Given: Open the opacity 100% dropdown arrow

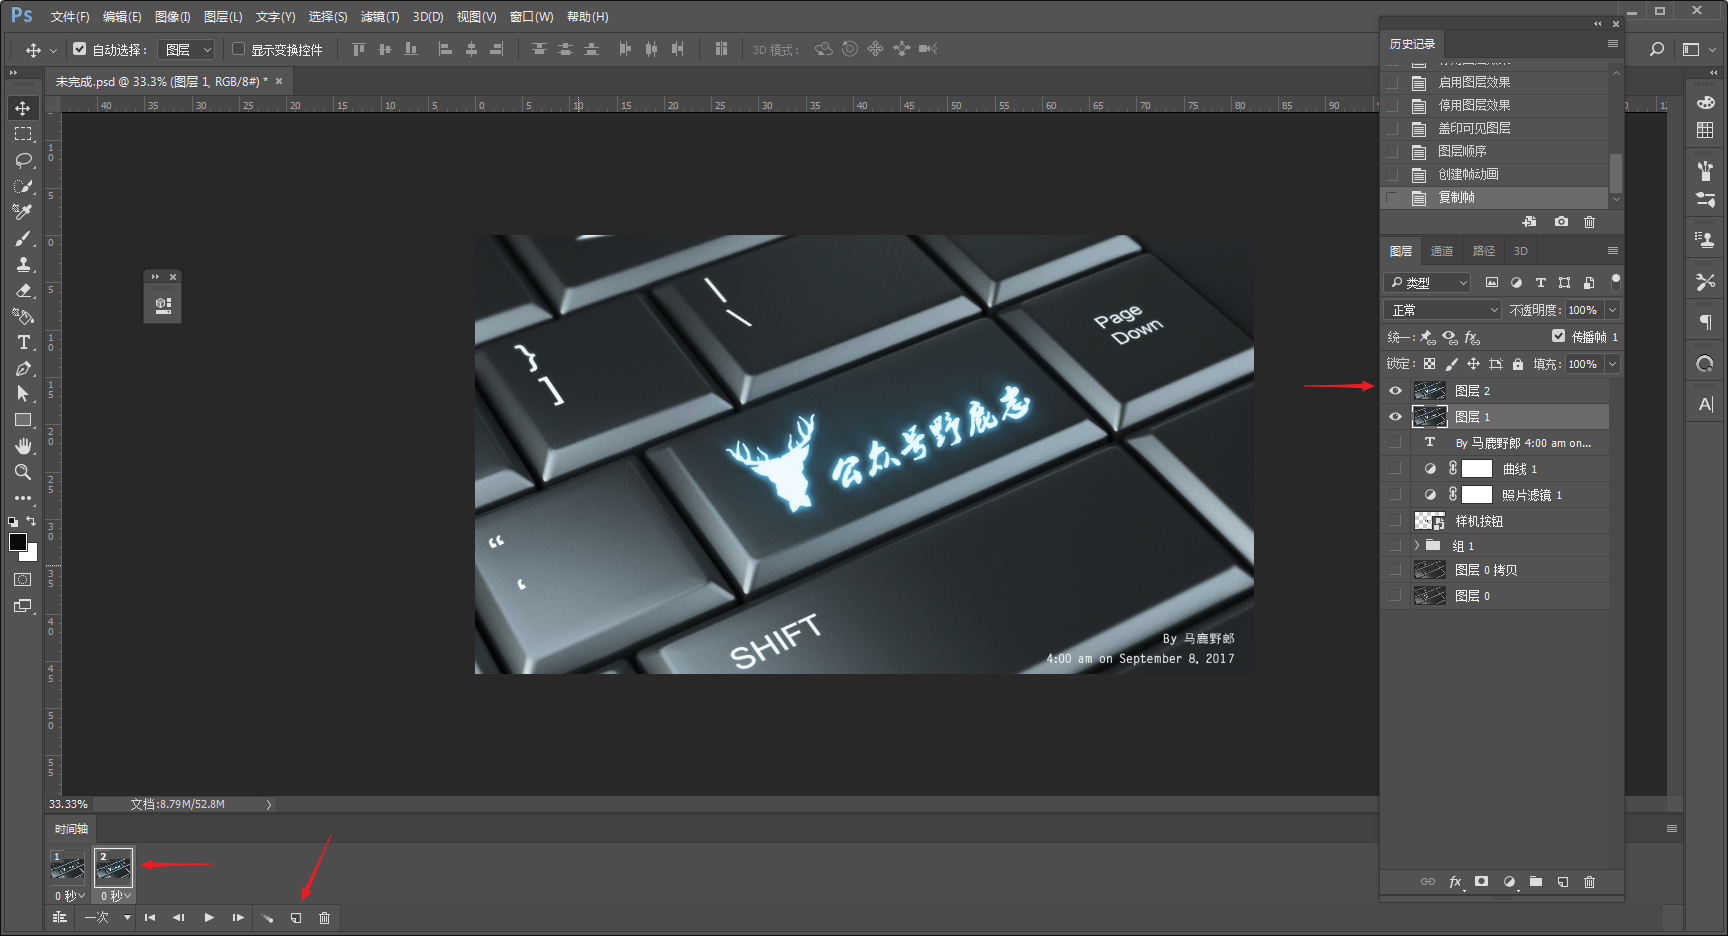Looking at the screenshot, I should [x=1612, y=310].
